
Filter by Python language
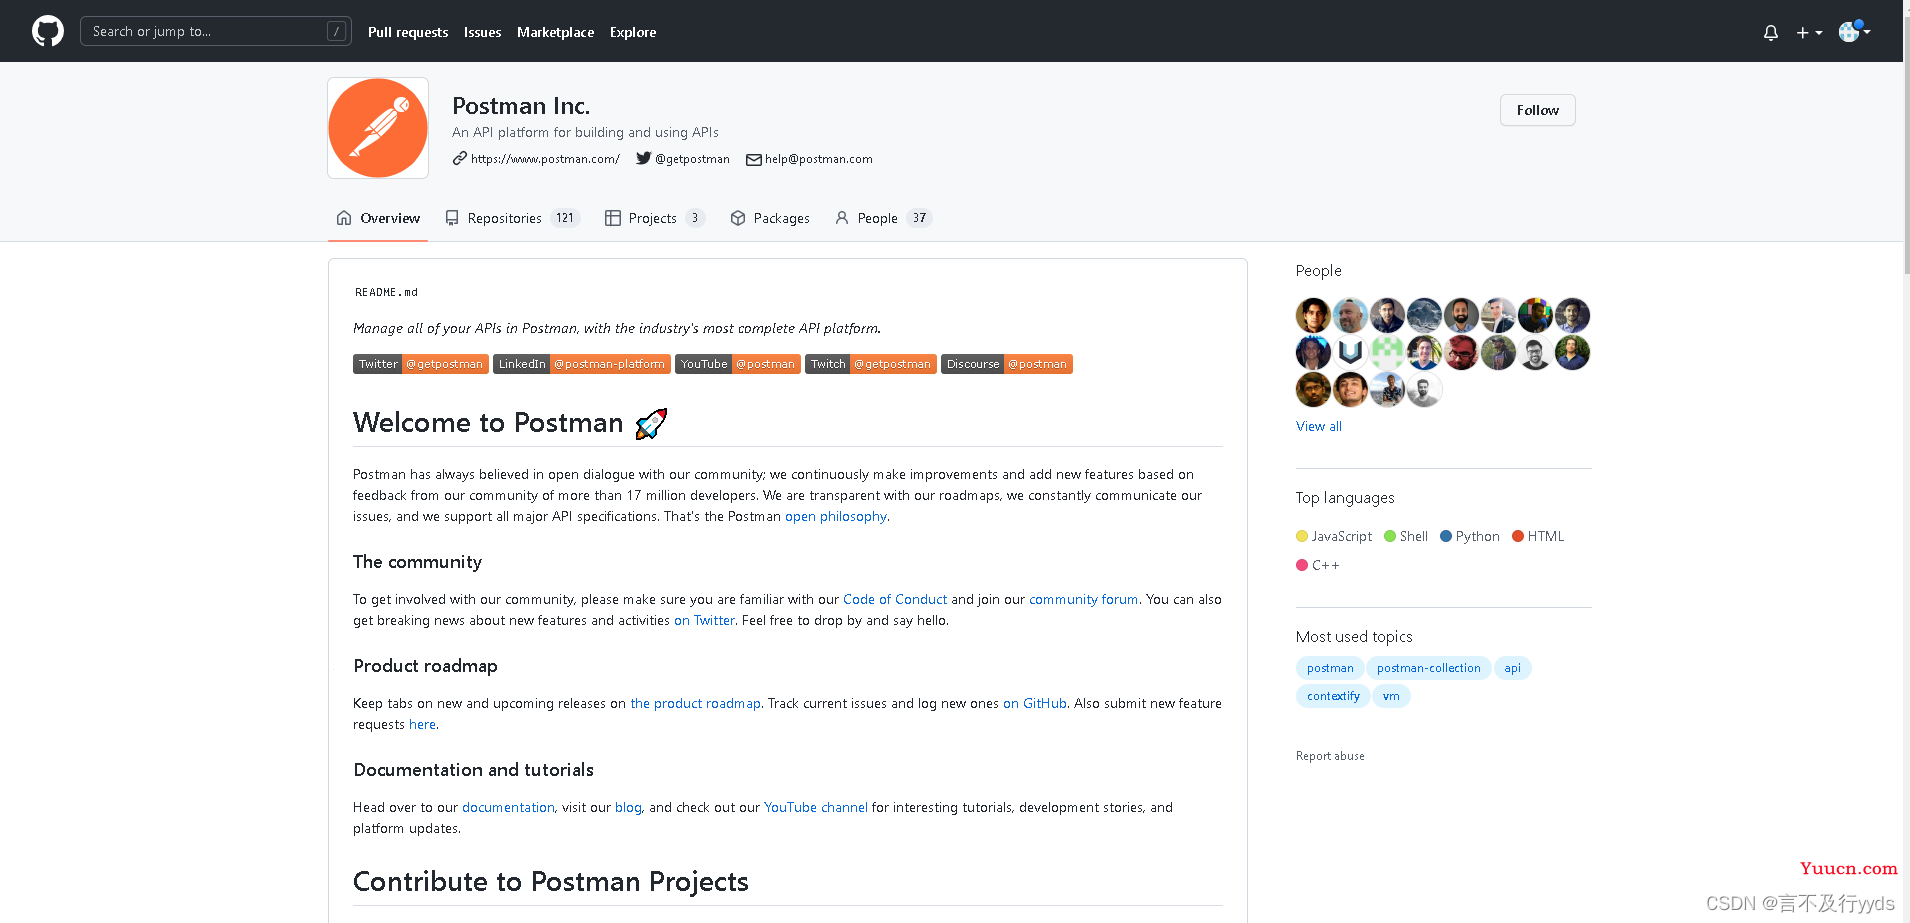click(x=1470, y=536)
